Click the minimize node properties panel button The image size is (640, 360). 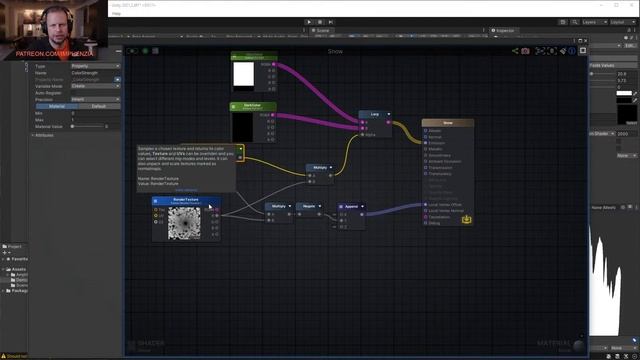[118, 51]
